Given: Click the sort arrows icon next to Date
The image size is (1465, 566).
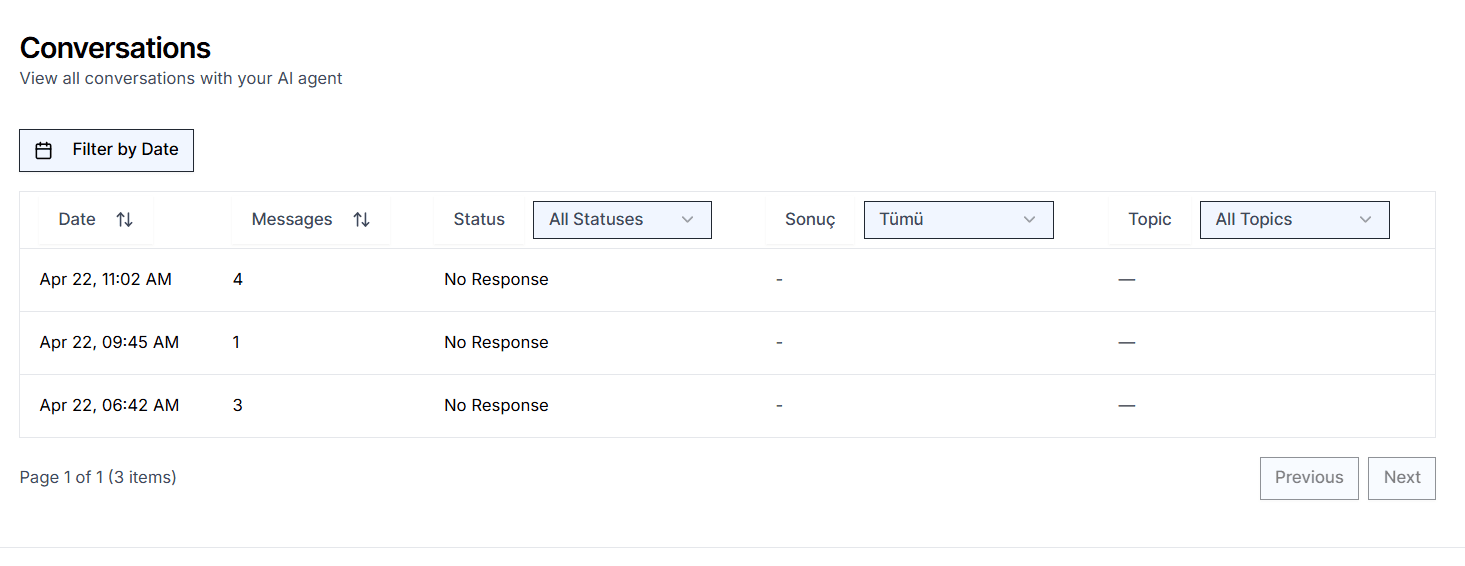Looking at the screenshot, I should [x=124, y=220].
